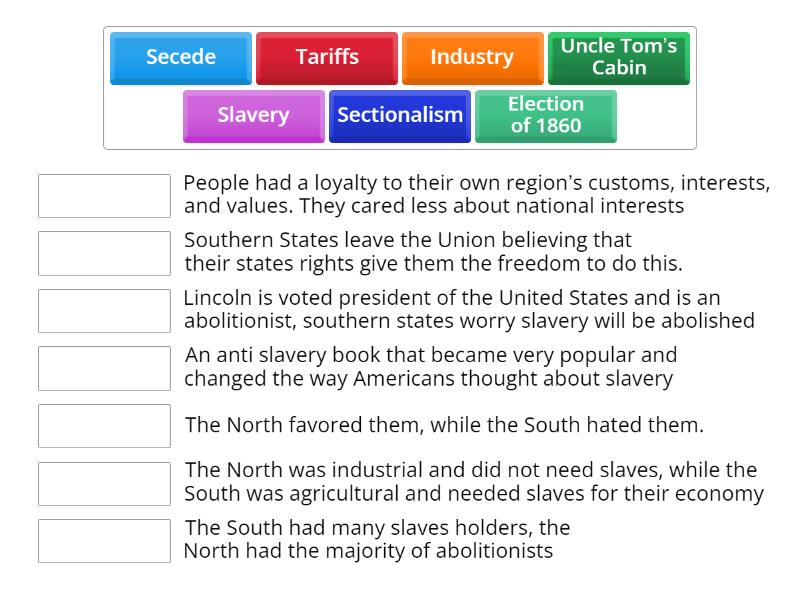Click empty box beside regional loyalty definition
The width and height of the screenshot is (800, 600).
pyautogui.click(x=104, y=196)
